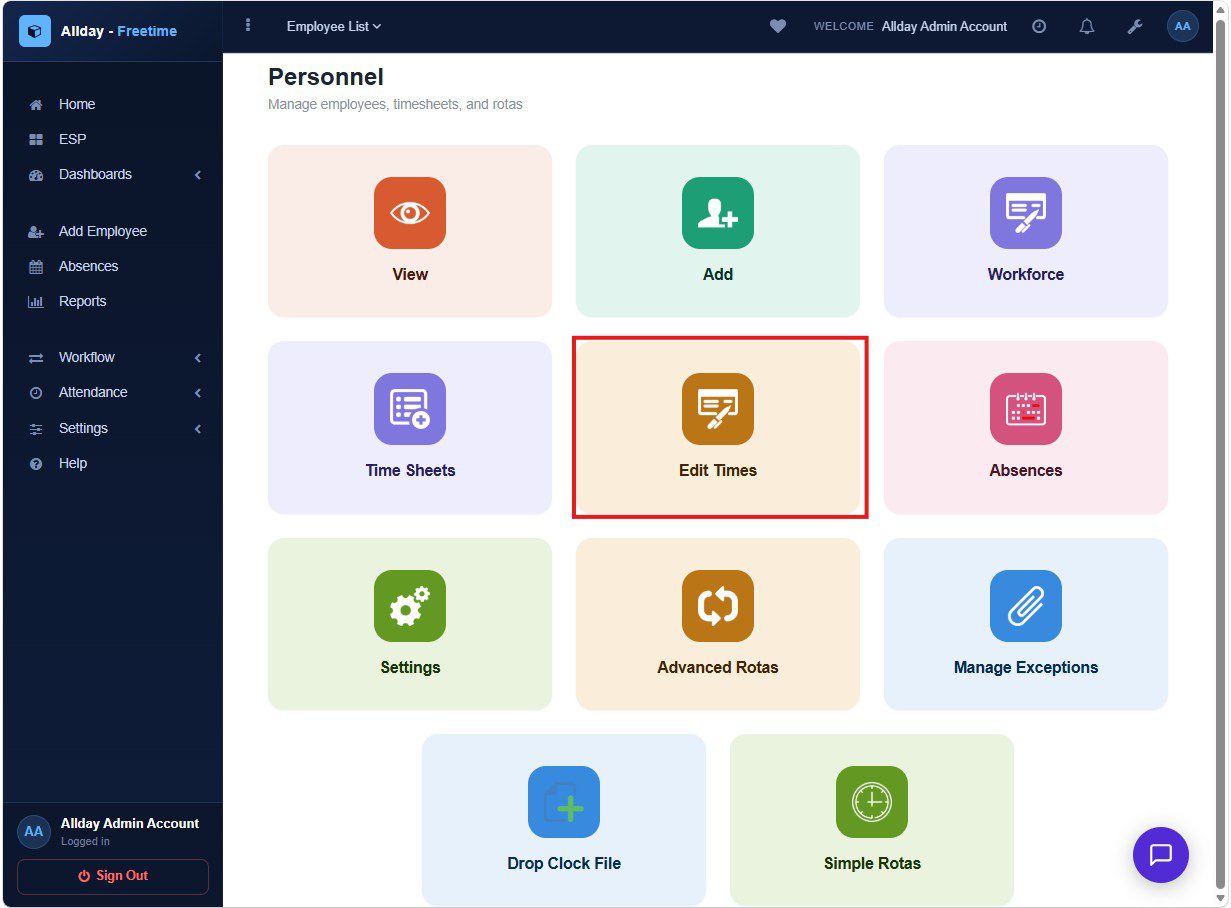Expand the Attendance sidebar chevron
This screenshot has width=1231, height=908.
coord(198,393)
